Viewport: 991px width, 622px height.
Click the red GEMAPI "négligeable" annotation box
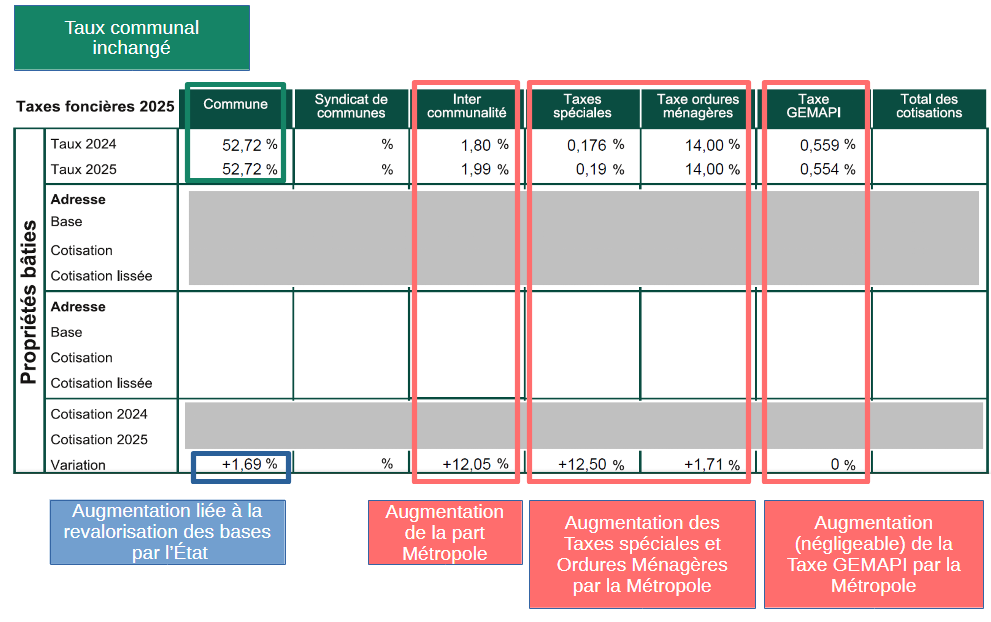pyautogui.click(x=873, y=554)
